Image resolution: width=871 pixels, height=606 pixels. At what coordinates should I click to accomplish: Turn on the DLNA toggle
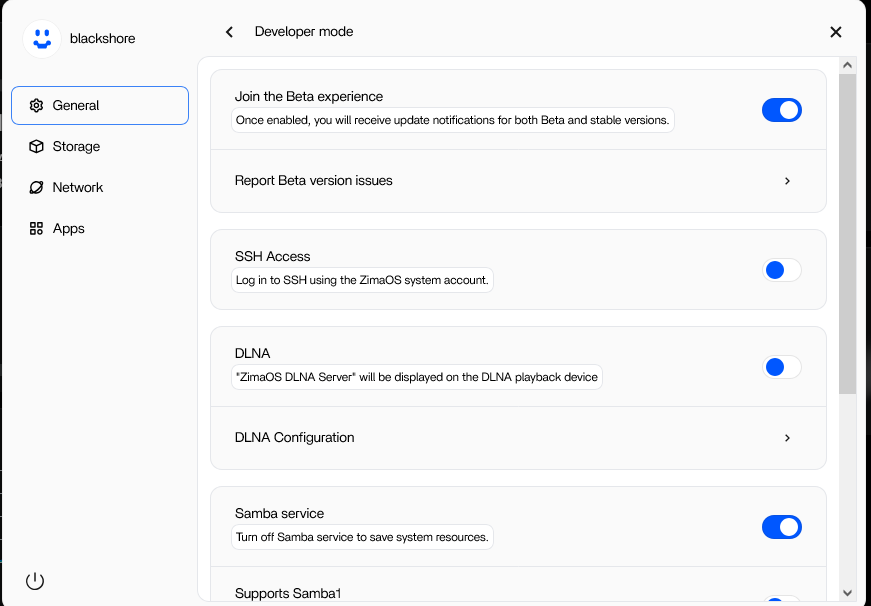782,367
